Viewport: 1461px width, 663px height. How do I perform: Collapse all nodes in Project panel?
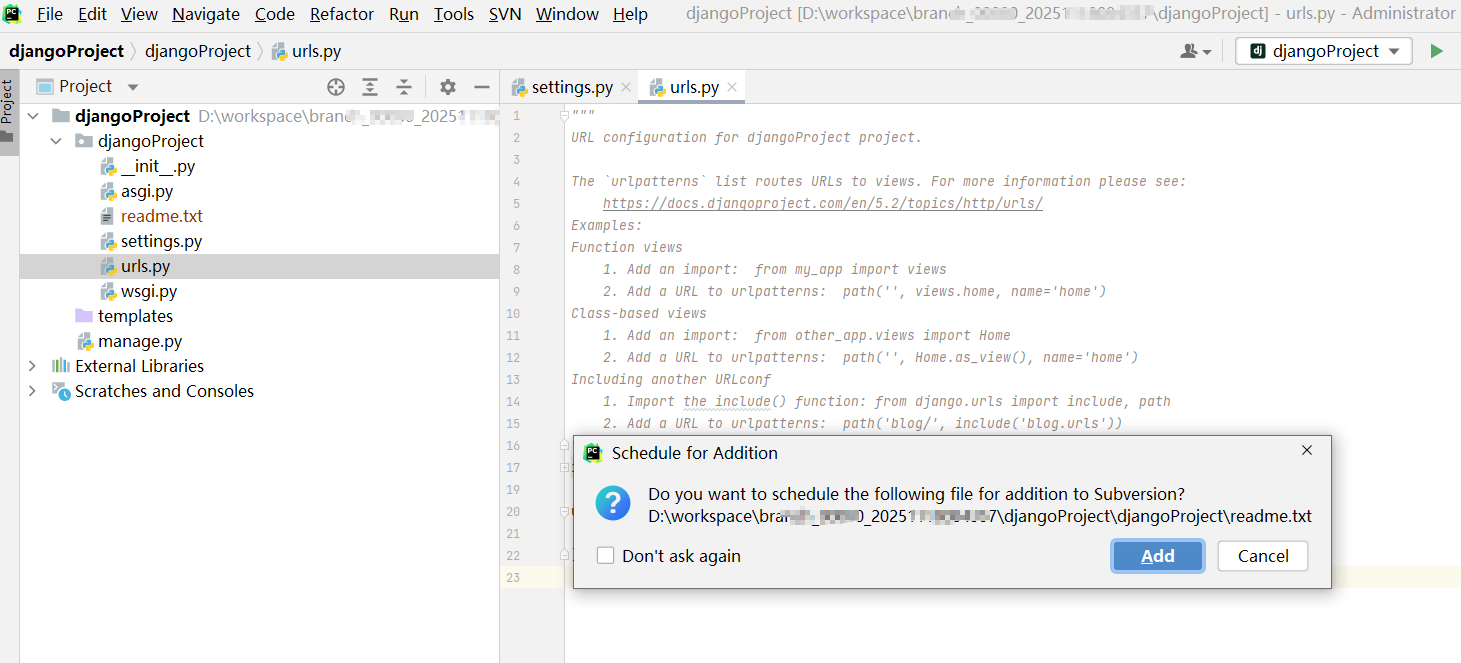[404, 87]
